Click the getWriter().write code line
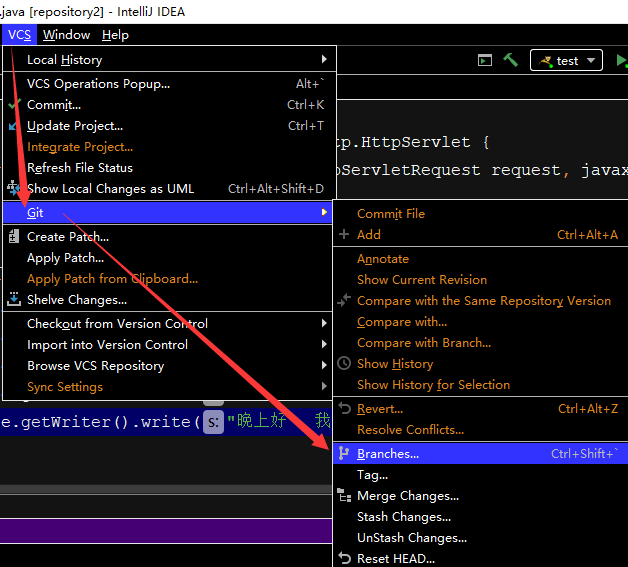 click(166, 422)
